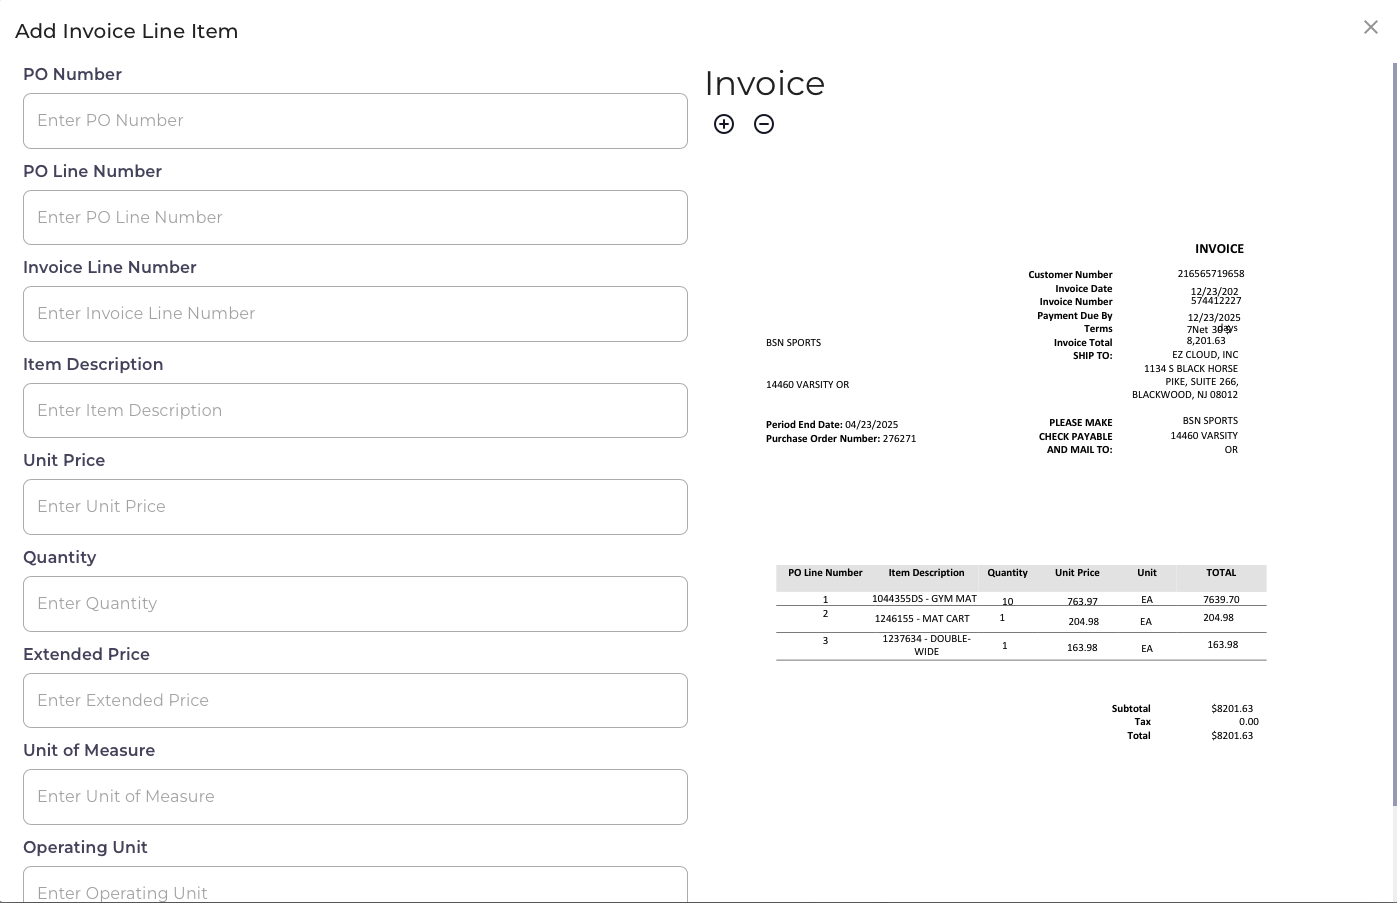This screenshot has height=903, width=1397.
Task: Zoom out of the invoice preview
Action: [x=764, y=124]
